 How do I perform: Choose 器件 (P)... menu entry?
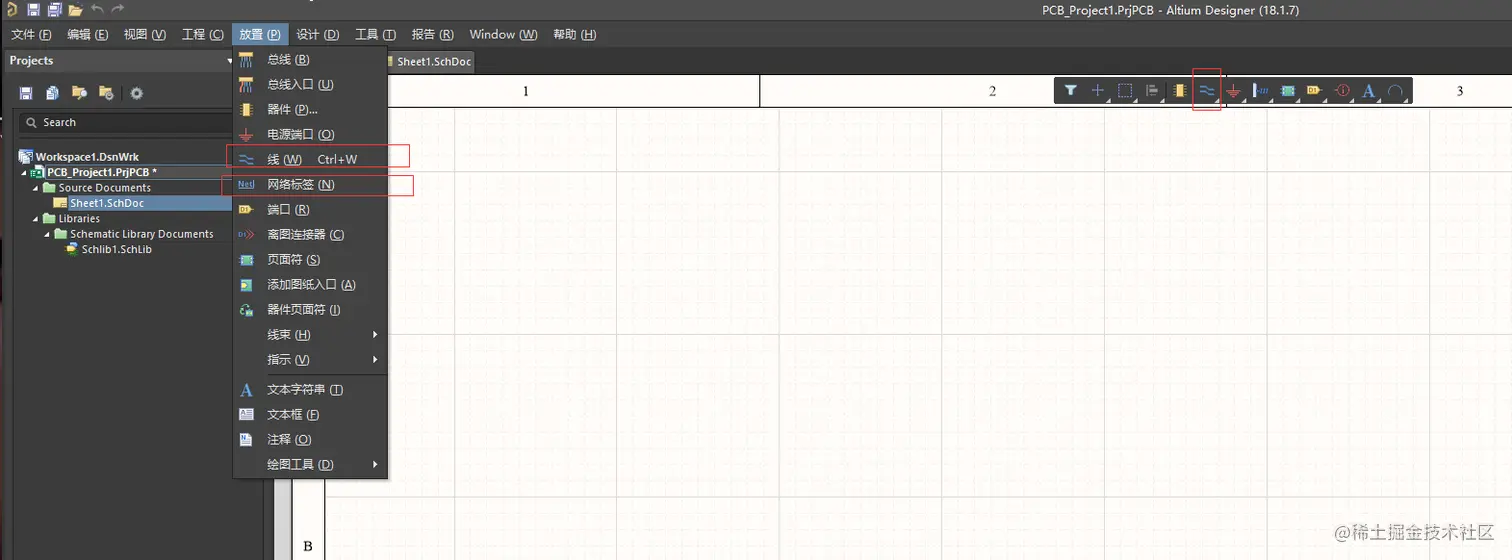point(310,110)
